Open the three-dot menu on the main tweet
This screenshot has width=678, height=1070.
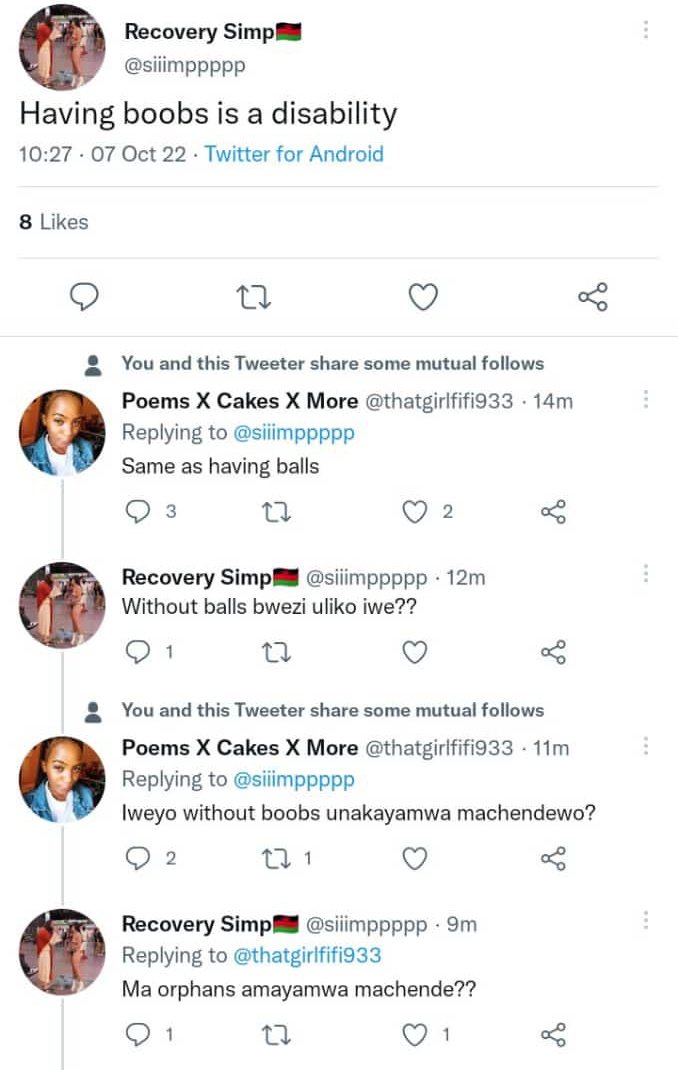pos(645,29)
